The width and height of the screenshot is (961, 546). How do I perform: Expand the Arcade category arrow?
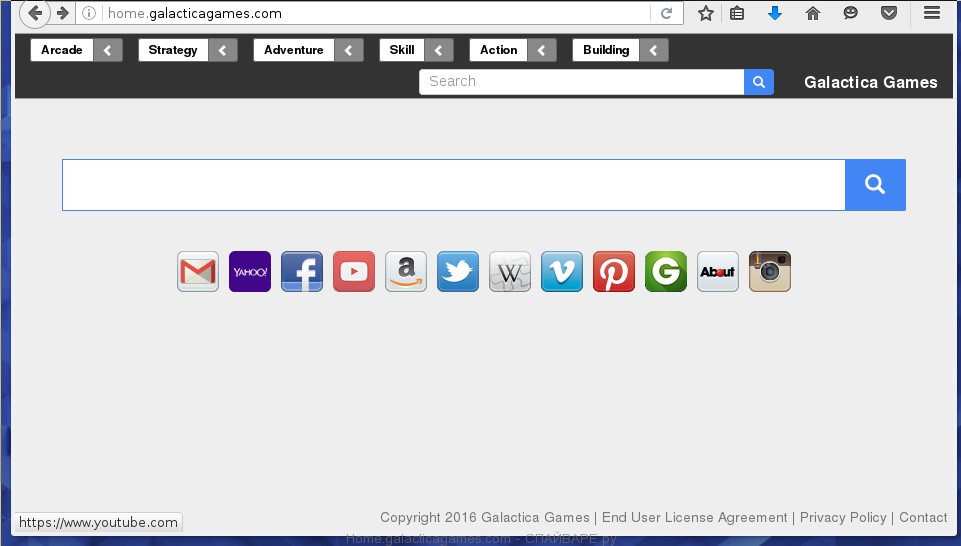[108, 50]
